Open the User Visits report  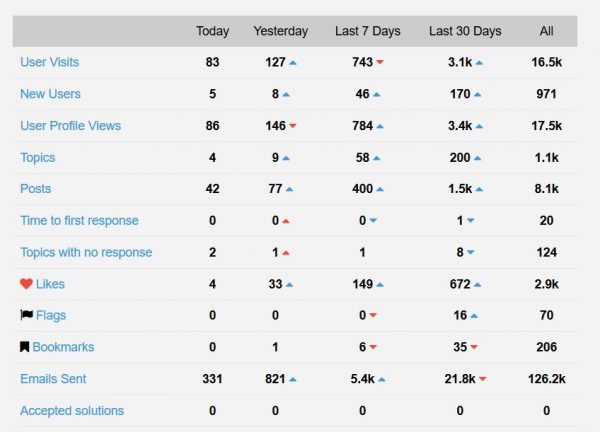click(x=50, y=62)
